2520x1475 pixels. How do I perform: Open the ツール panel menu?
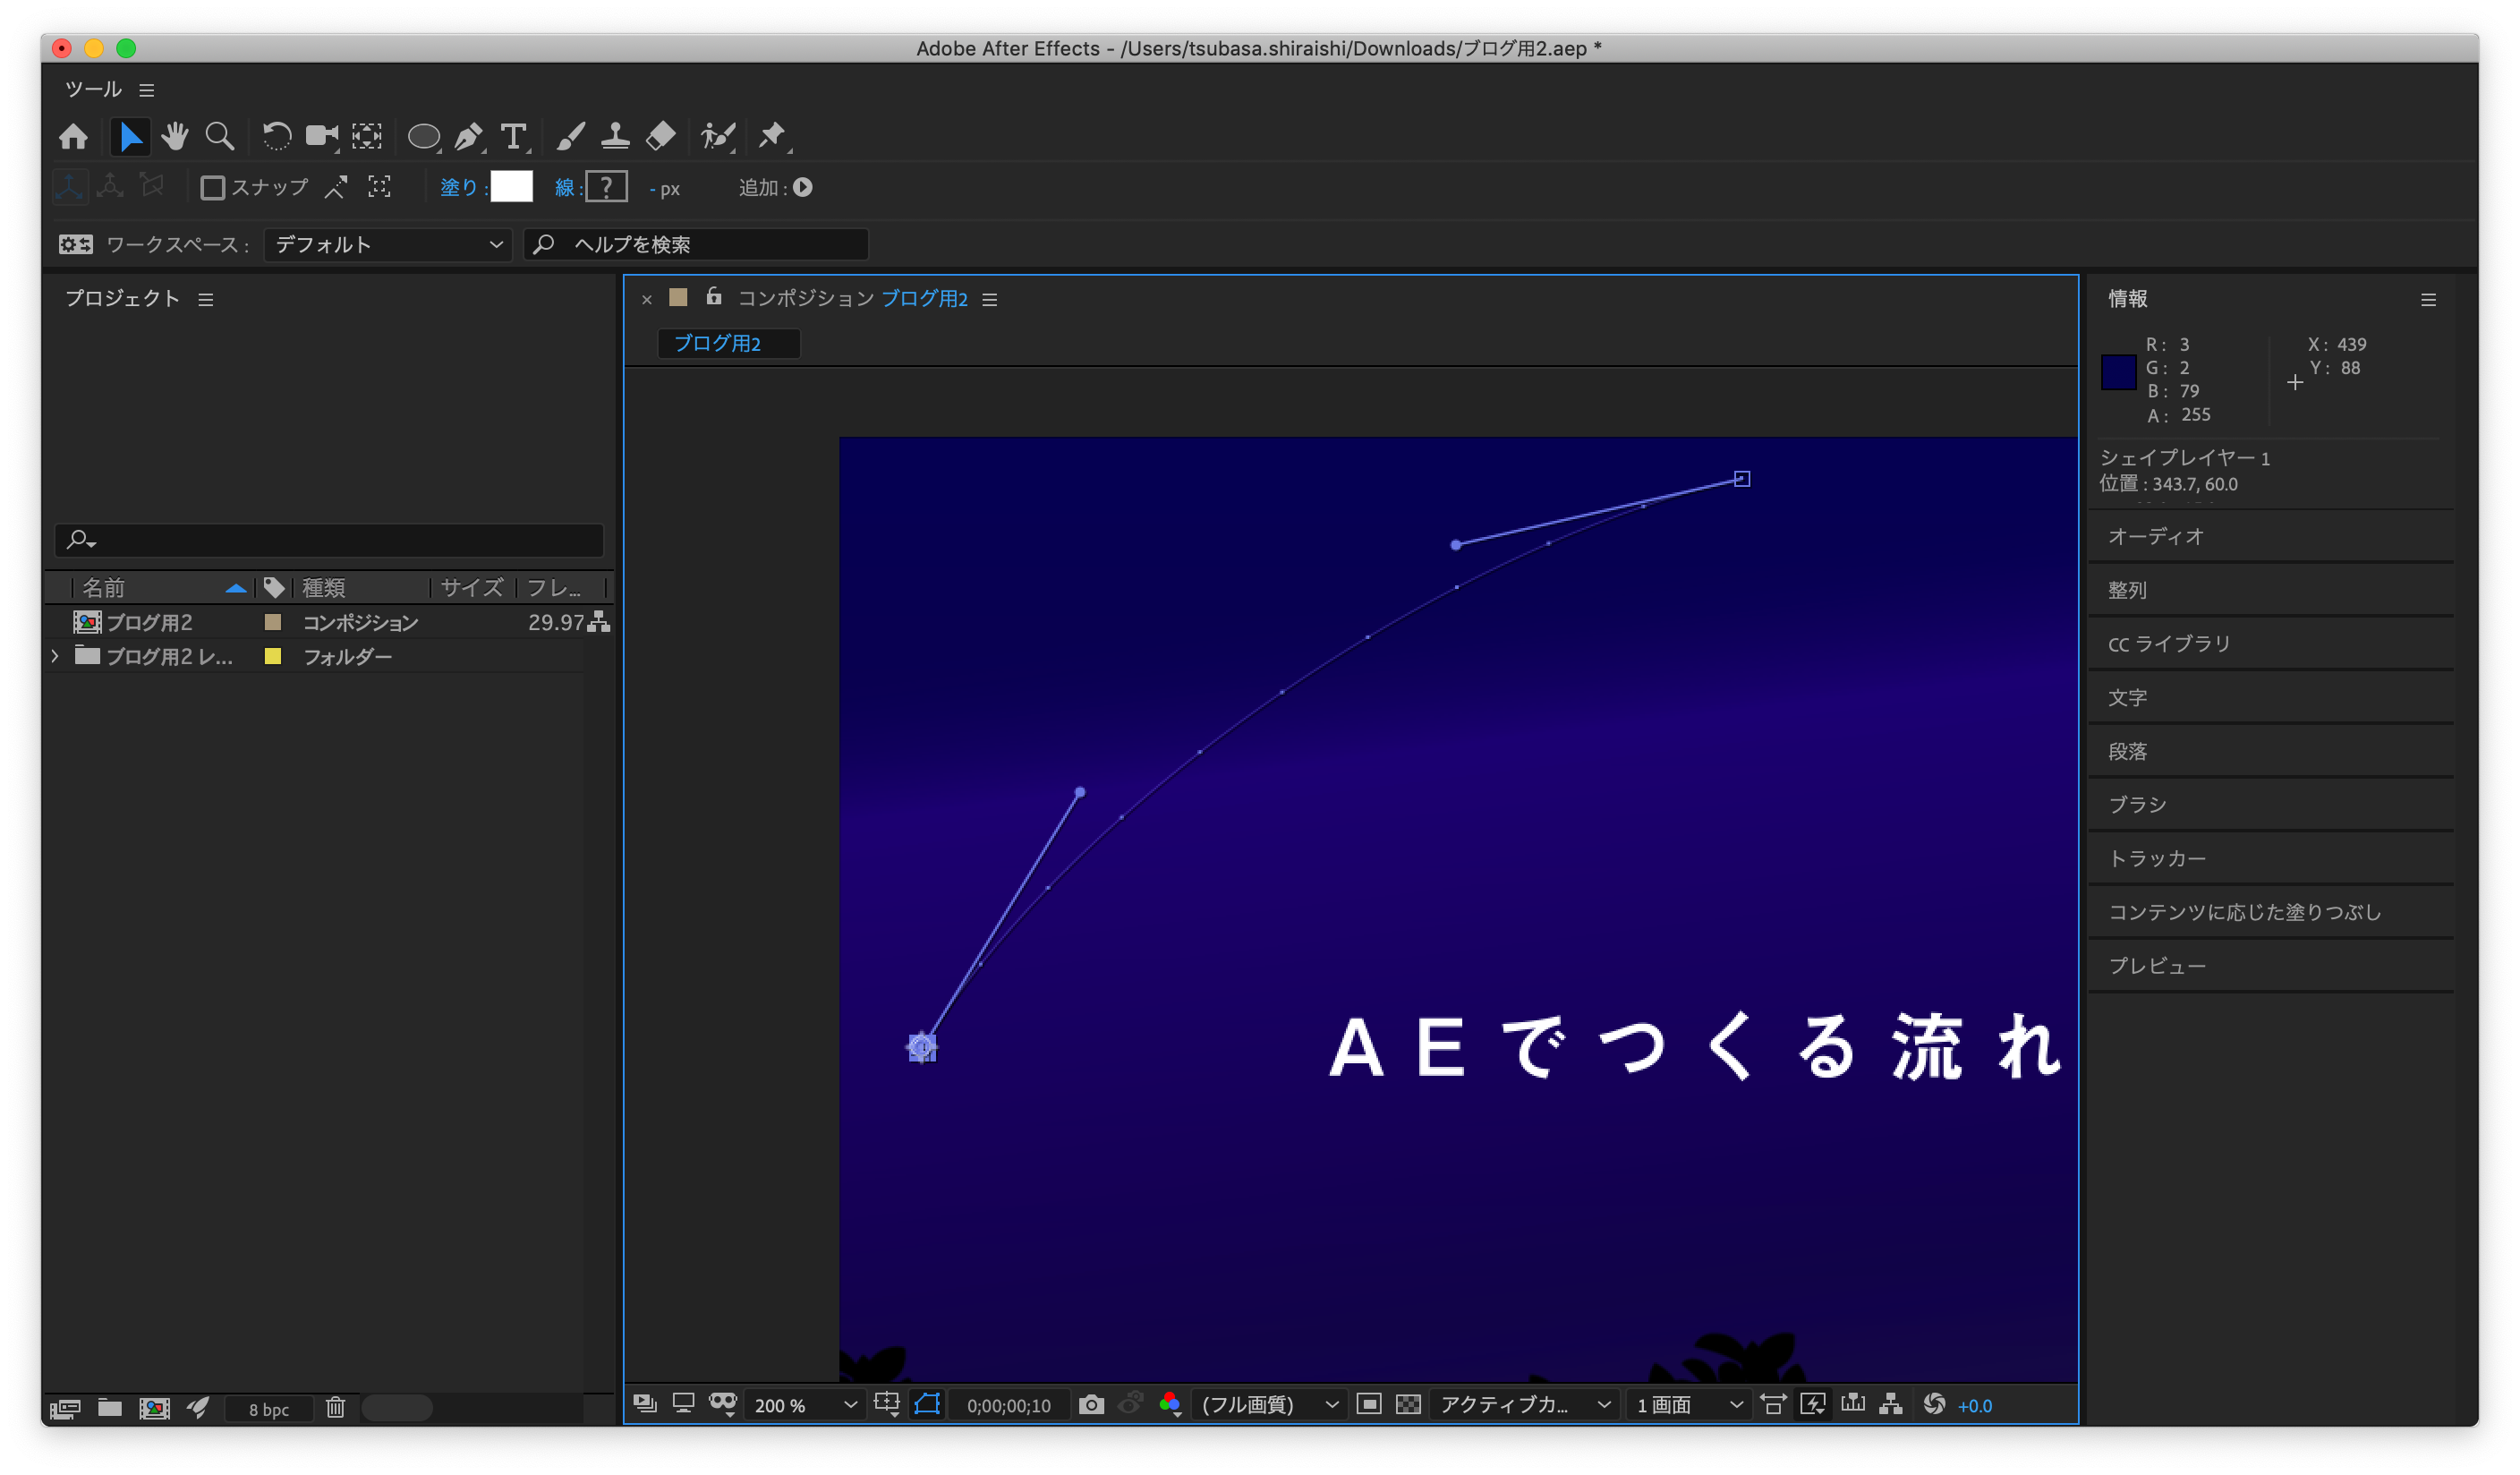coord(147,90)
